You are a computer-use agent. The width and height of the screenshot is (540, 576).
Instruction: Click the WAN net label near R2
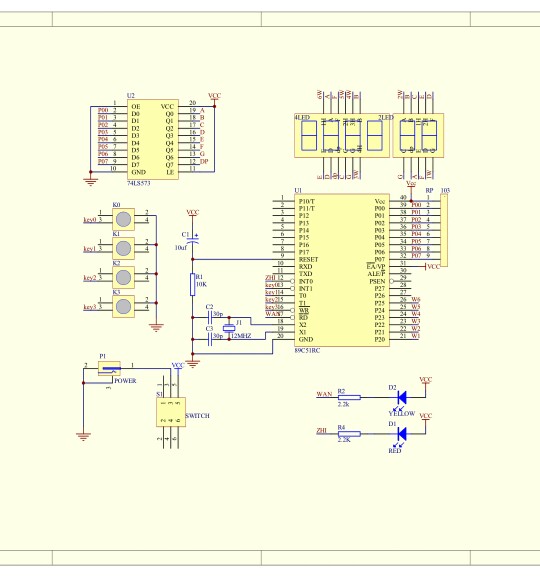click(324, 394)
